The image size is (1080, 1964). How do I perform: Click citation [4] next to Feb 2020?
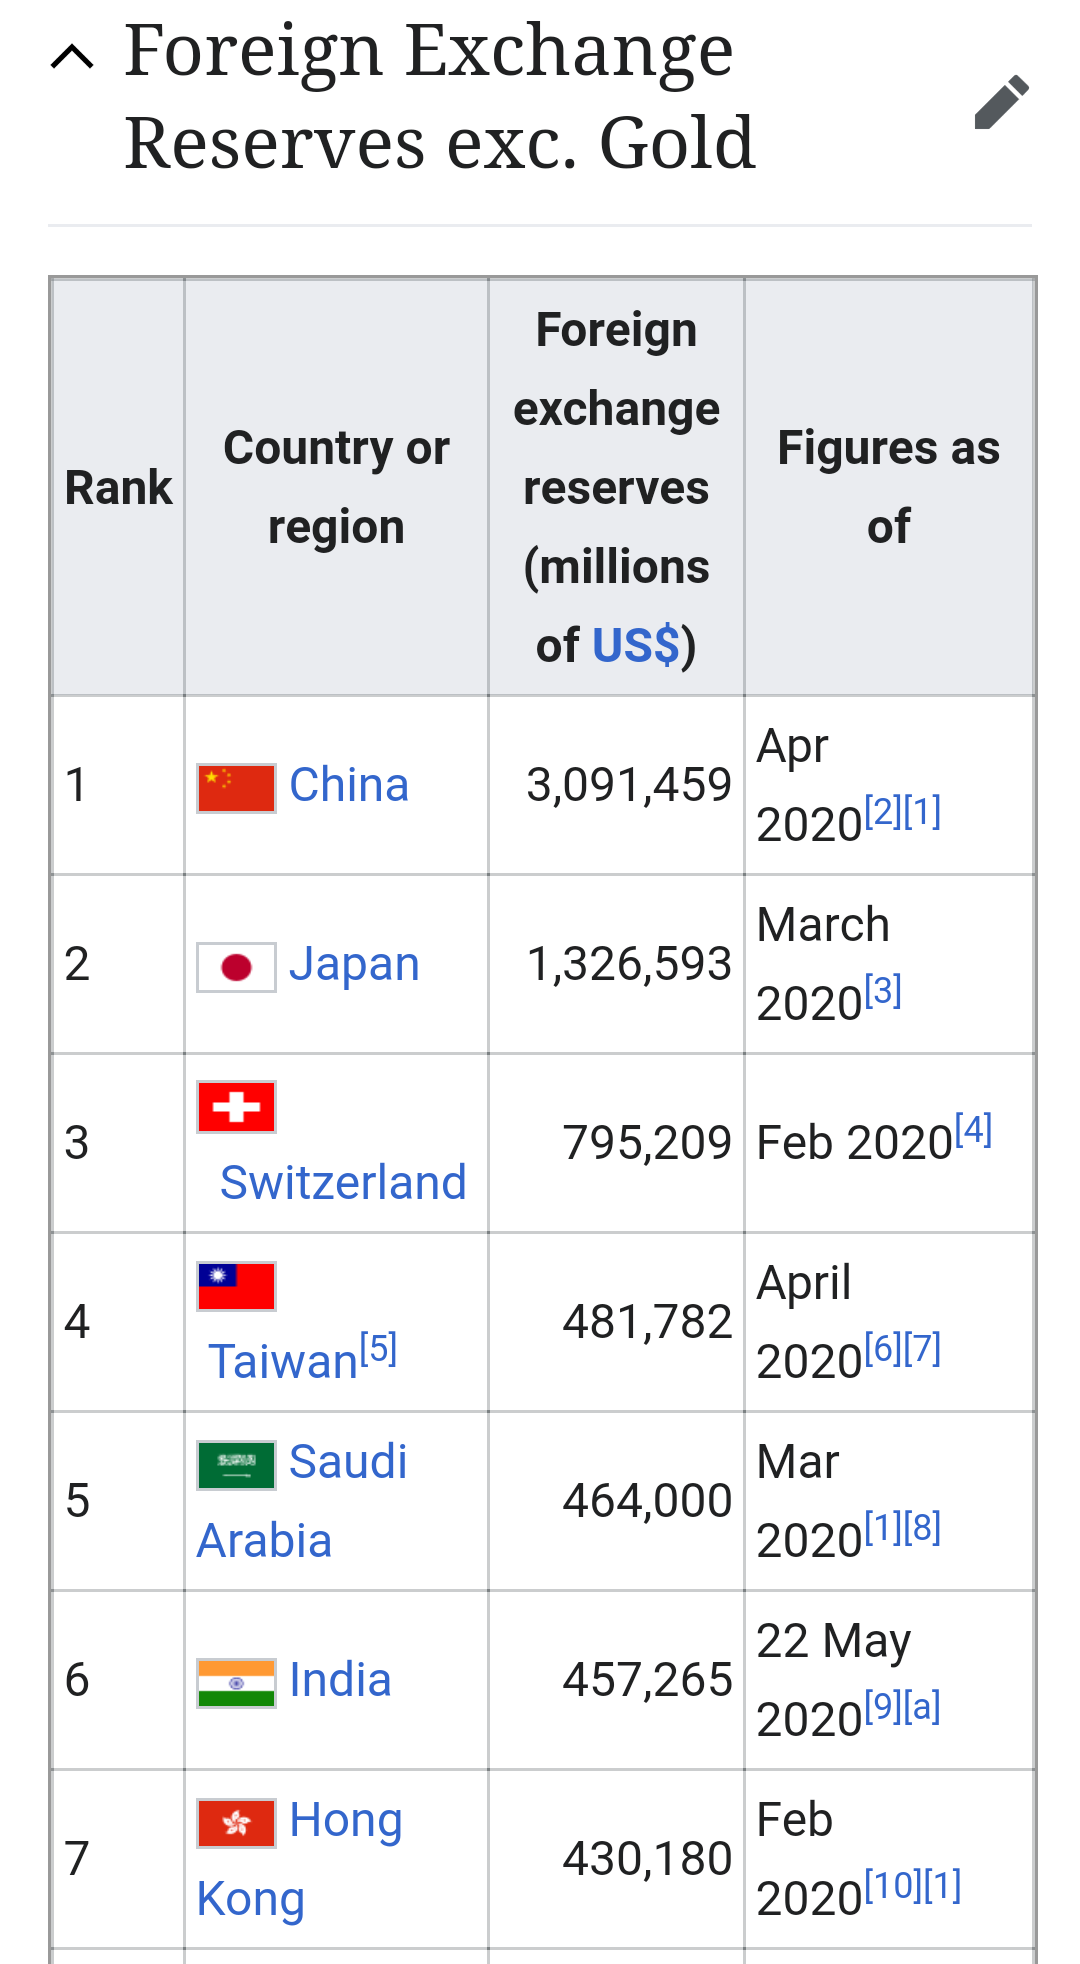(x=973, y=1130)
